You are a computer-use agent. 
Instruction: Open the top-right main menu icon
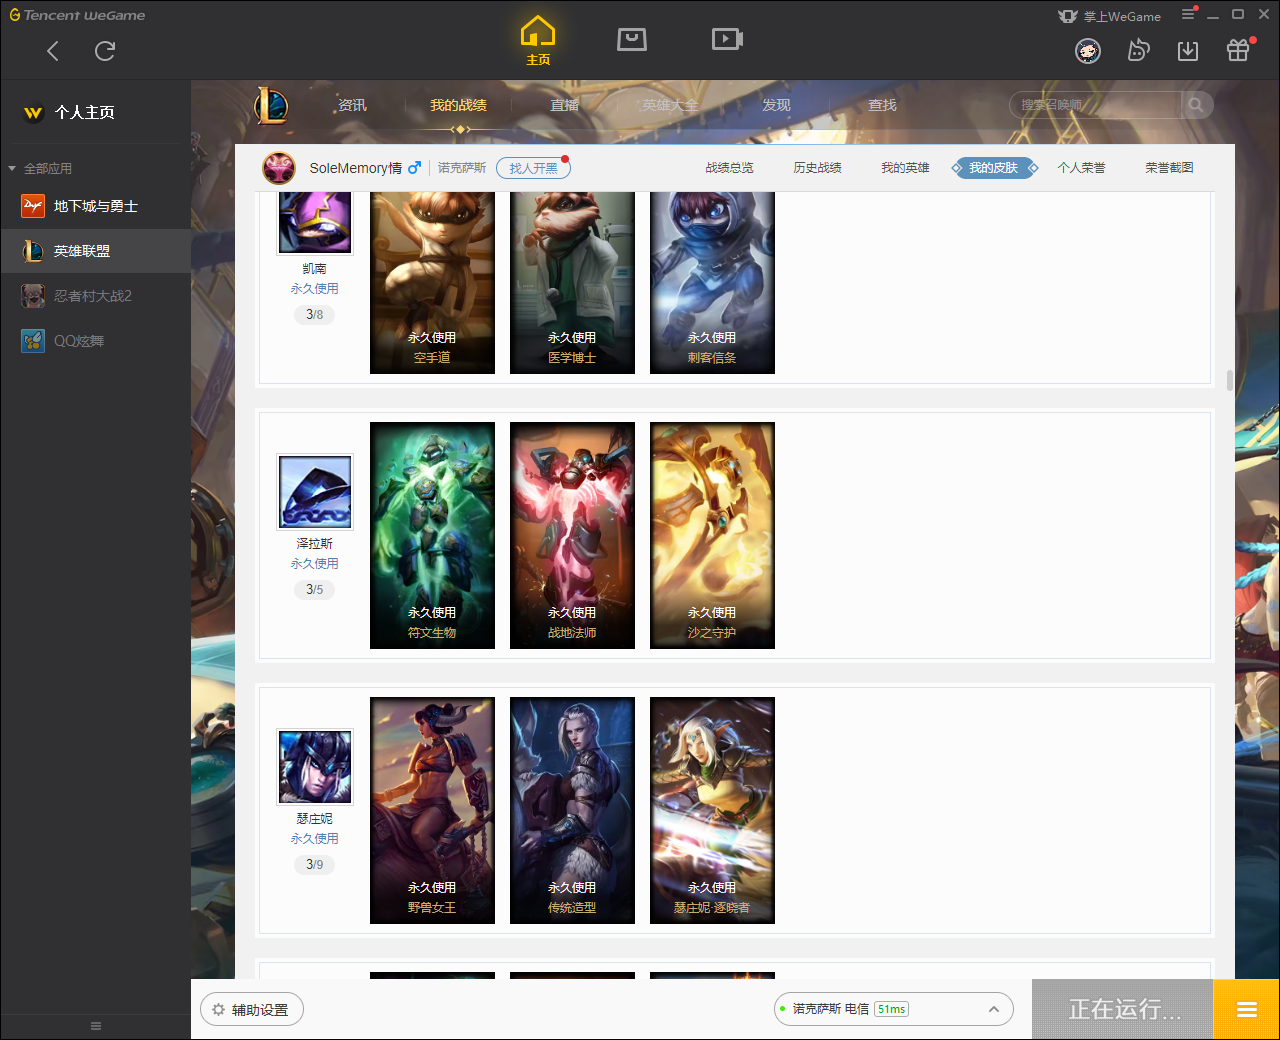pyautogui.click(x=1188, y=14)
